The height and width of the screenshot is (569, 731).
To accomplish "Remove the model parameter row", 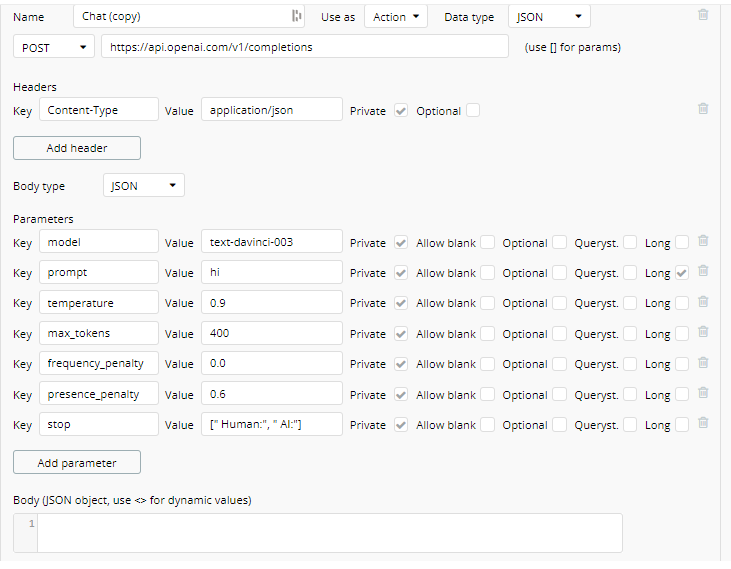I will [x=703, y=241].
